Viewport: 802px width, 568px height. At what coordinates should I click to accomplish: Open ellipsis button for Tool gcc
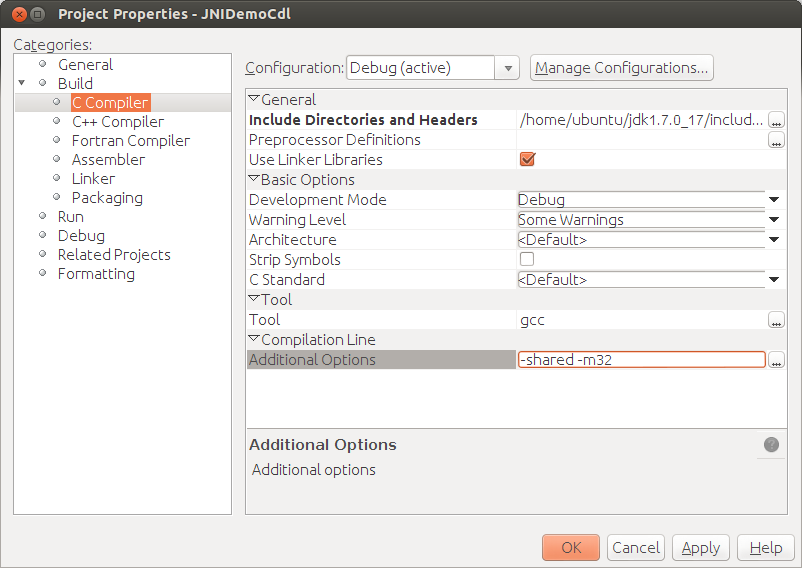tap(776, 320)
